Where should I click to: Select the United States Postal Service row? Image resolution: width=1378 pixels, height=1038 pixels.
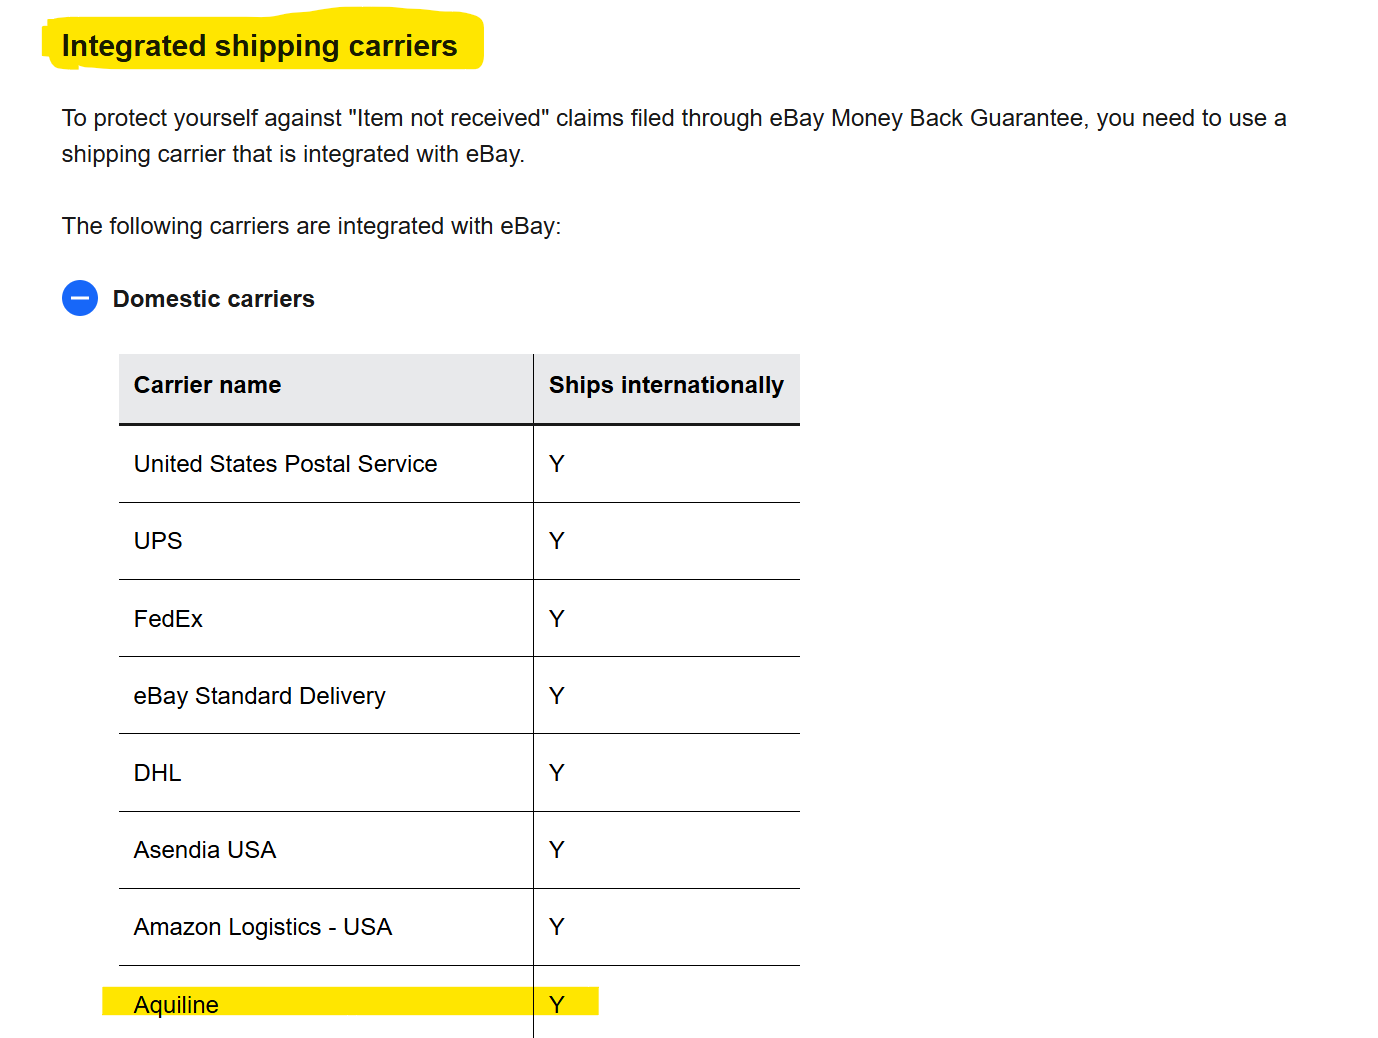[459, 464]
